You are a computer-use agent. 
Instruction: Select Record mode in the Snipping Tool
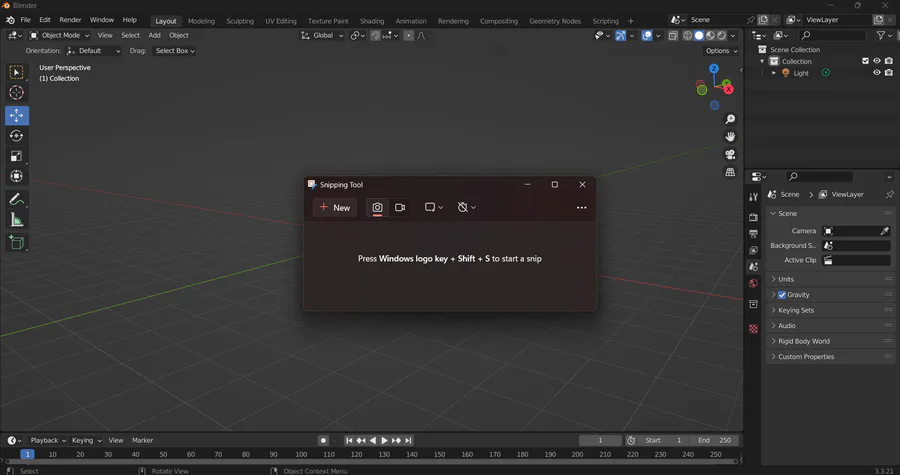click(400, 208)
